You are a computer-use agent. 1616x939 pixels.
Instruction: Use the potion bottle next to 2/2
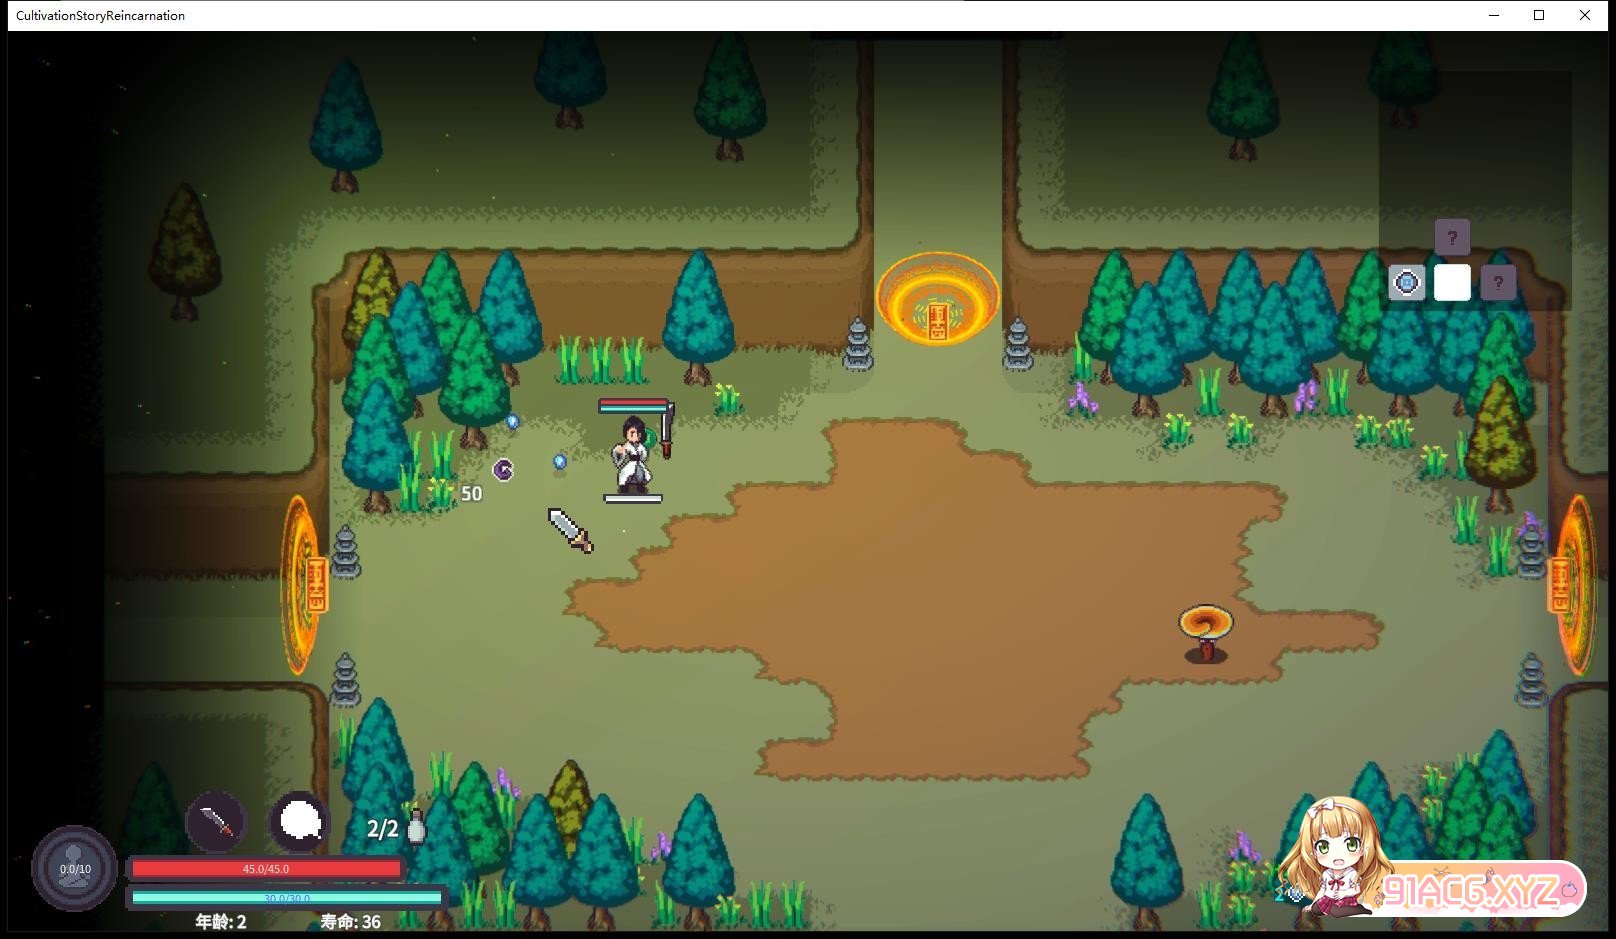pyautogui.click(x=416, y=826)
